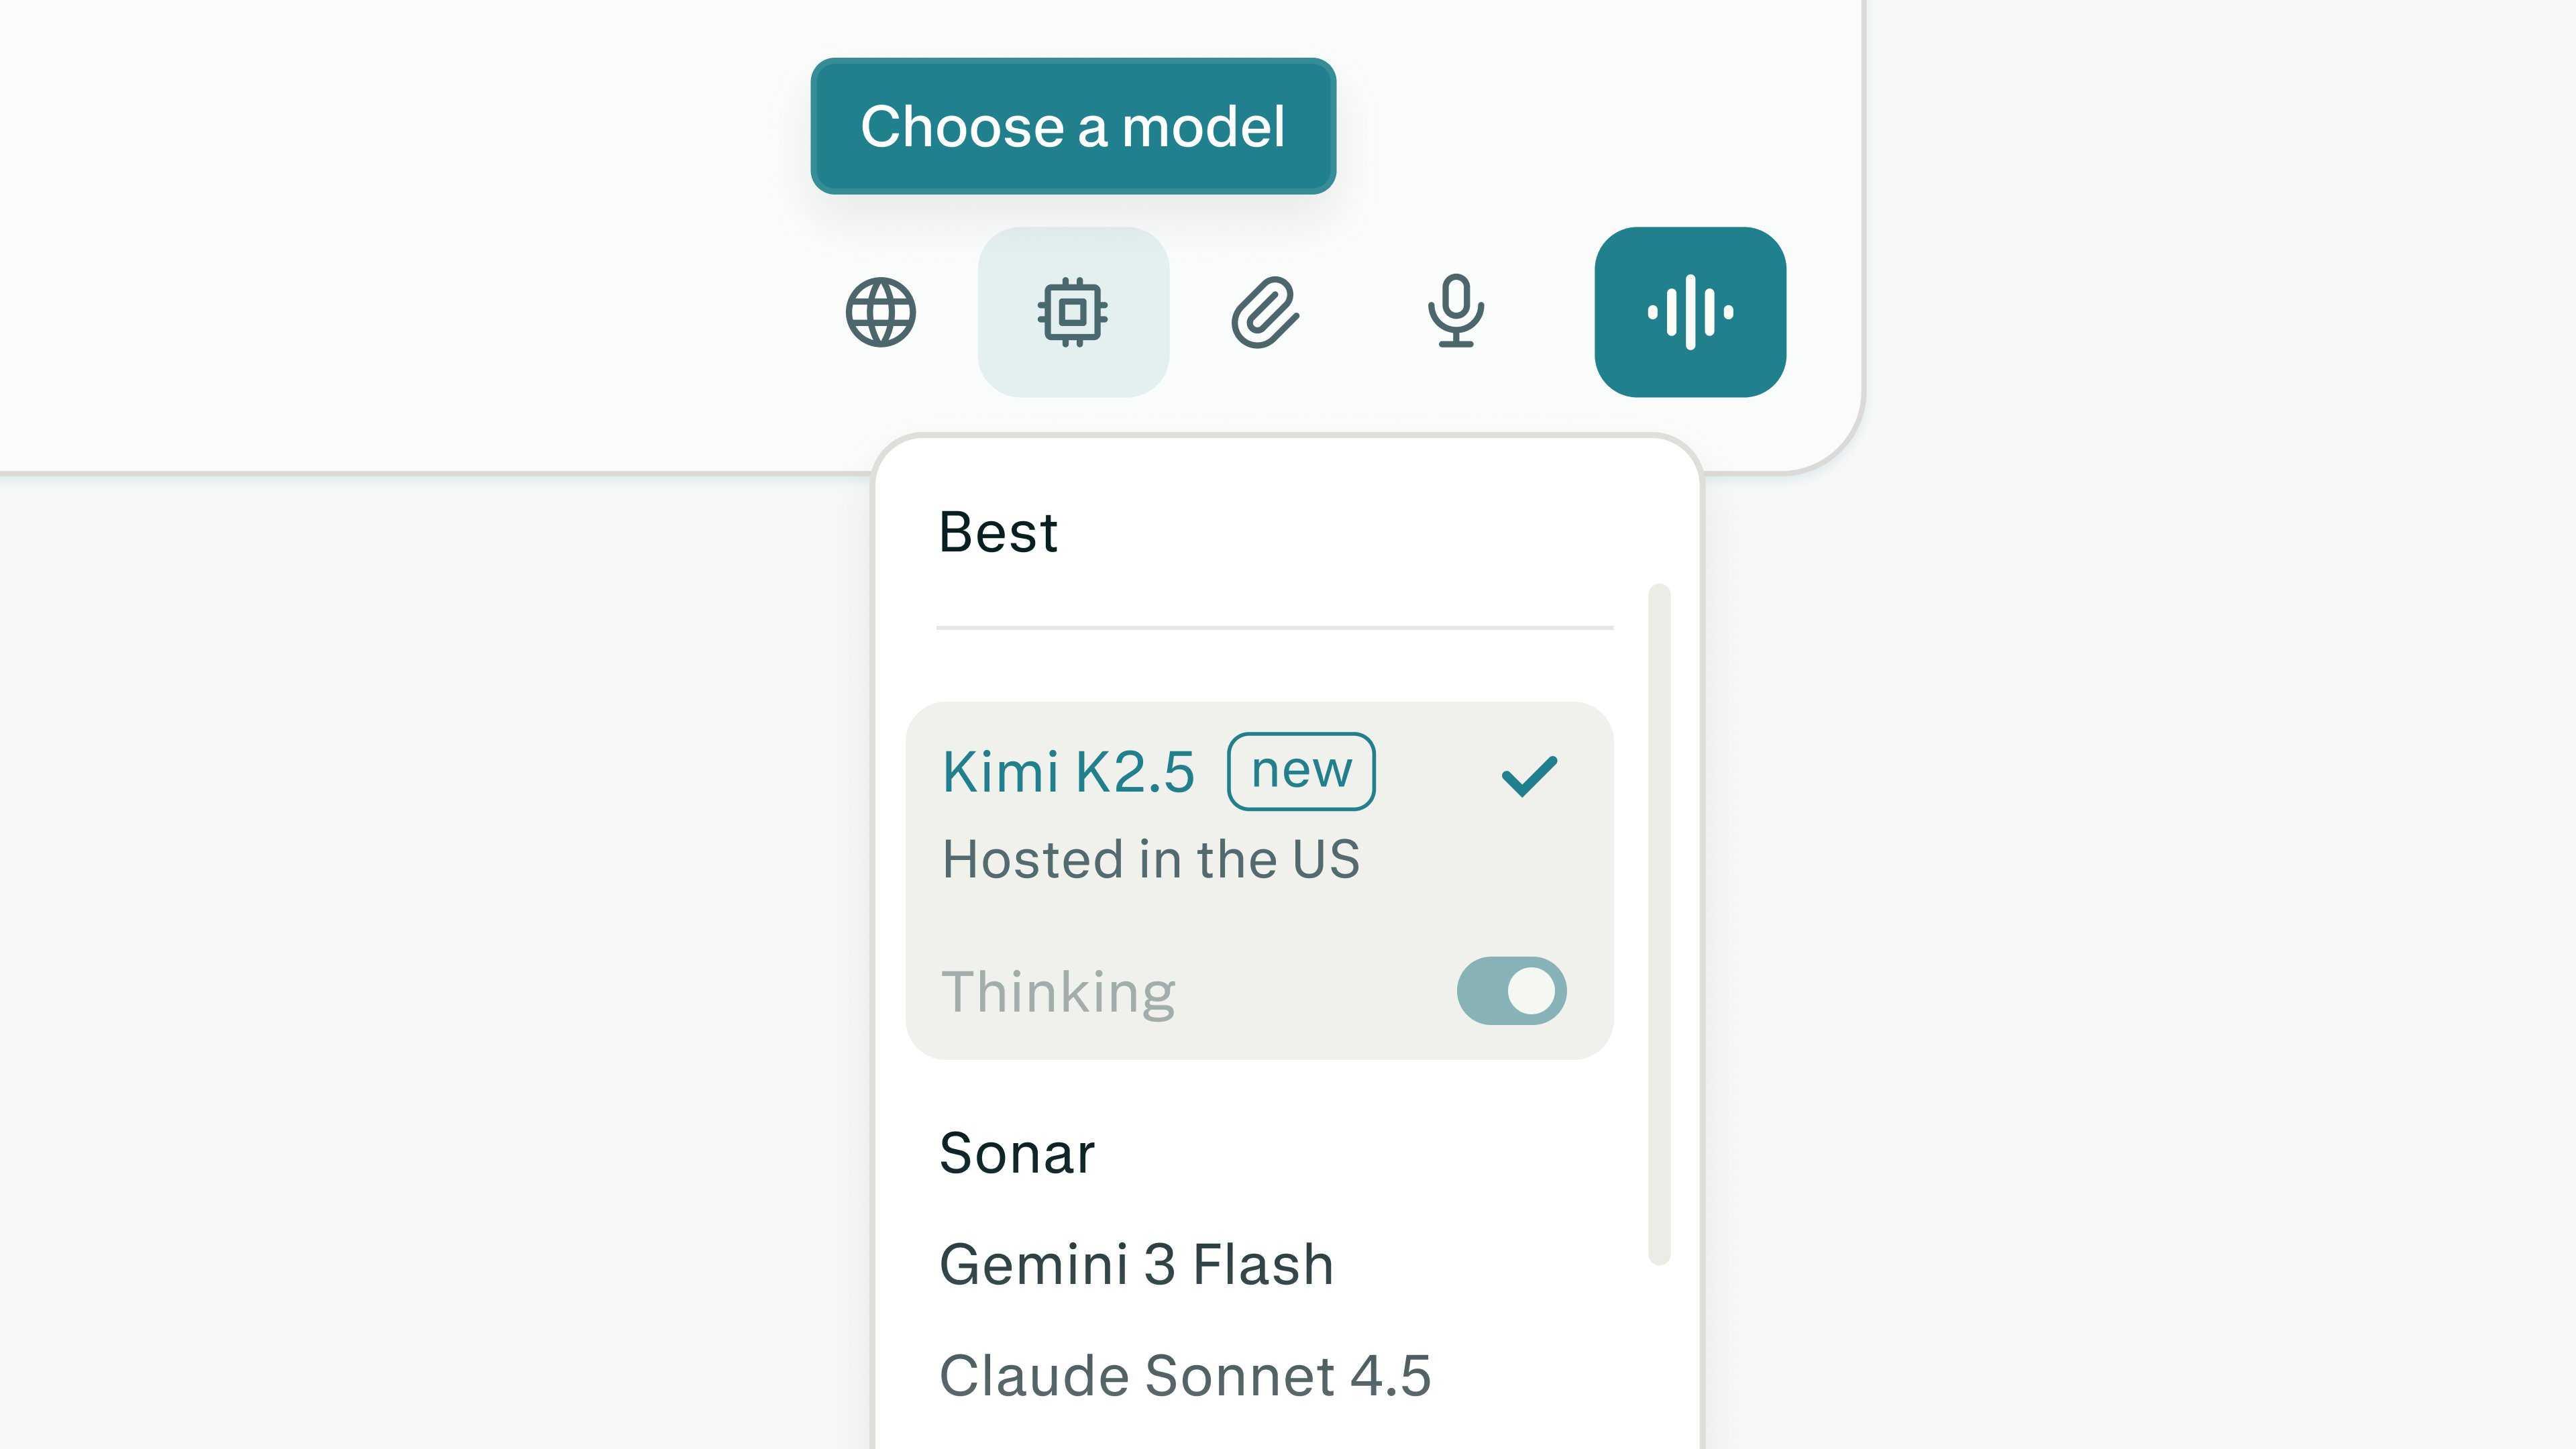Click the checkmark beside Kimi K2.5
2576x1449 pixels.
(x=1529, y=775)
